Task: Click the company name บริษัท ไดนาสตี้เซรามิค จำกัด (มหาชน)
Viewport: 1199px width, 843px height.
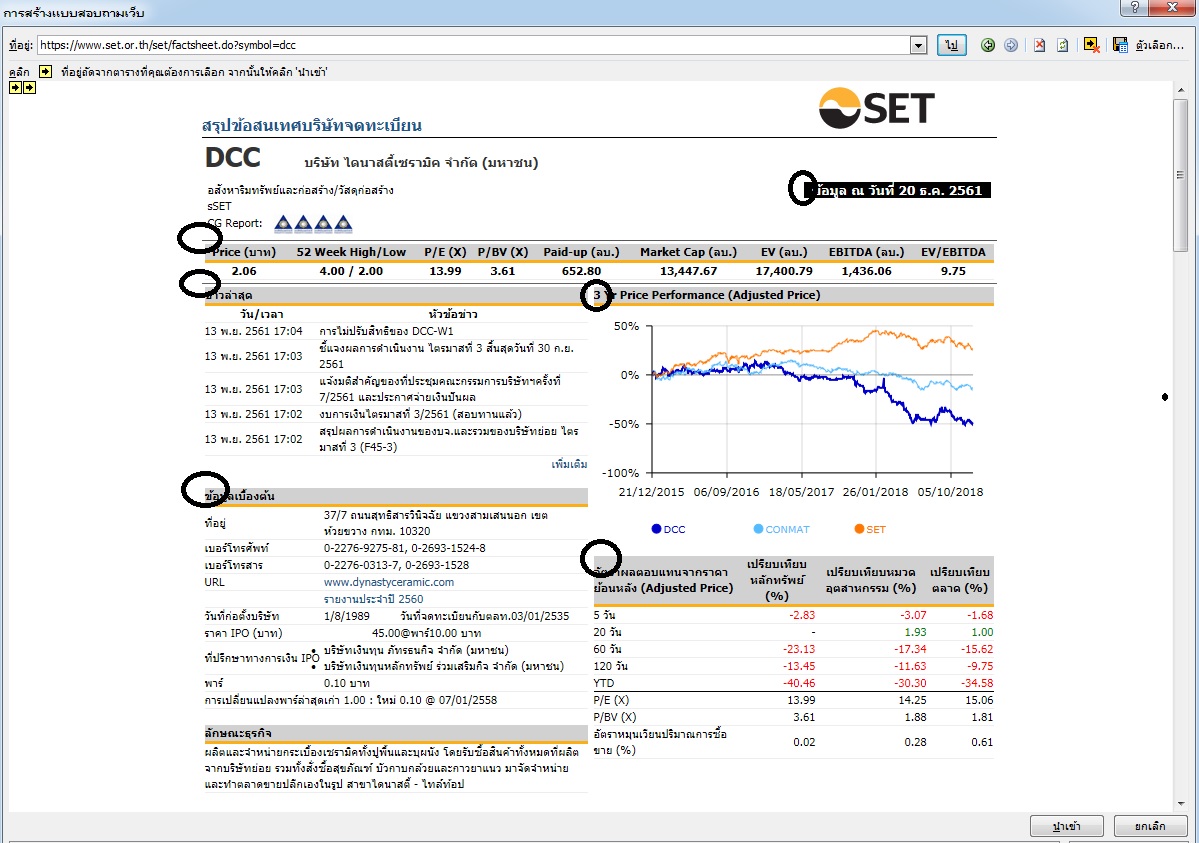Action: tap(421, 163)
